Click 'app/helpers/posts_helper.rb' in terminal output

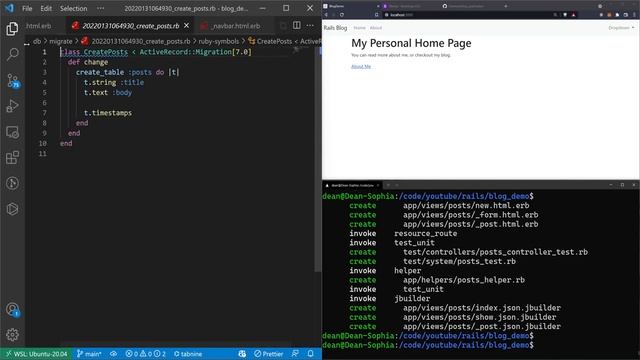[x=464, y=280]
